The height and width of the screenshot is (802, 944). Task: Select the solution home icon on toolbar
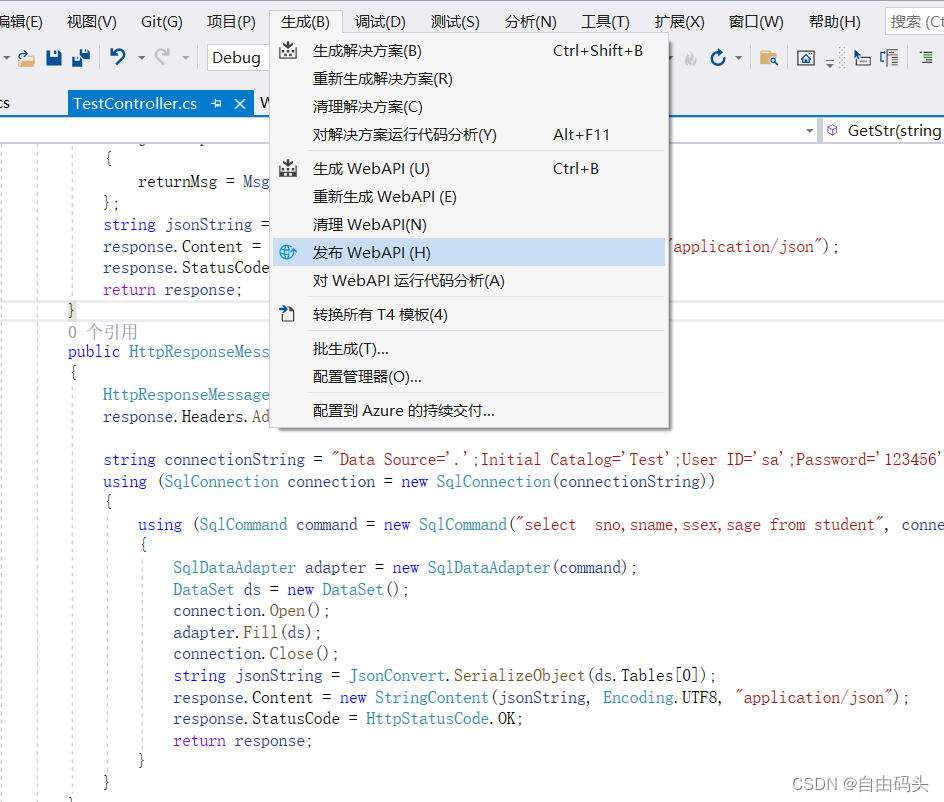[806, 58]
